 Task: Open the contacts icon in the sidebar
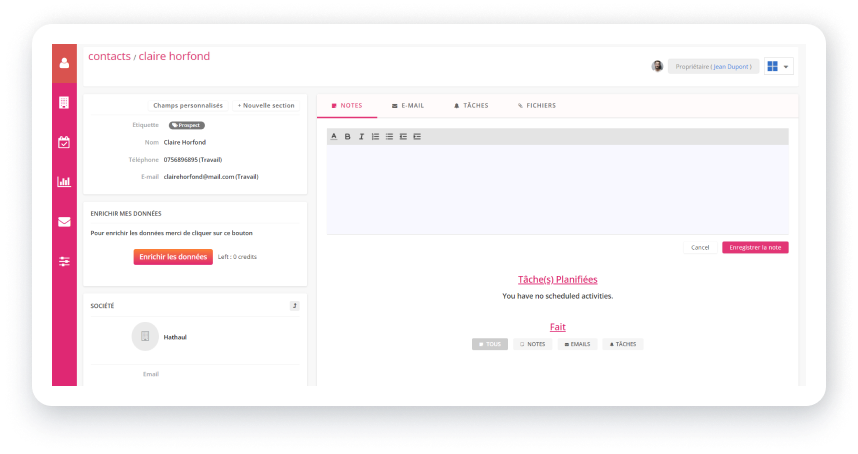click(x=64, y=63)
